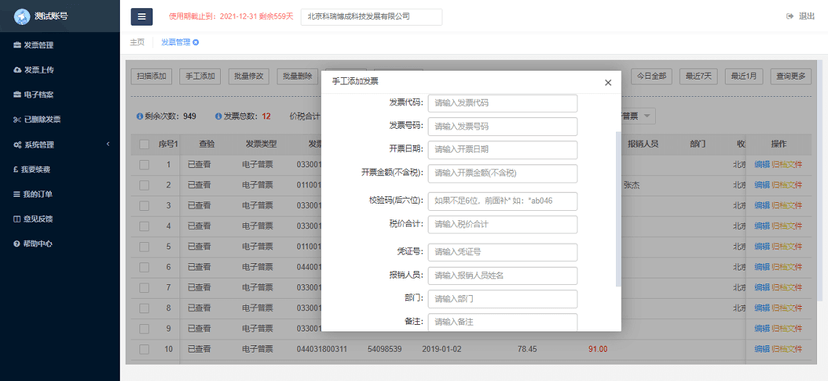Tick the checkbox for row 9
Viewport: 828px width, 381px height.
coord(144,328)
